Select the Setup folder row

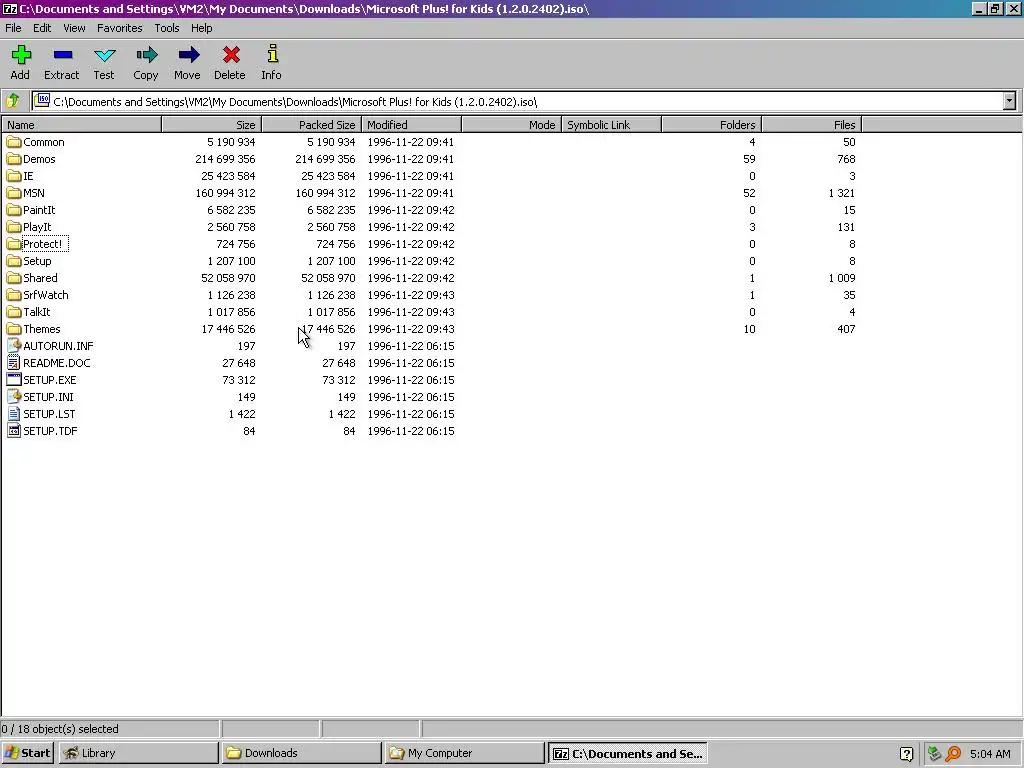click(x=431, y=261)
